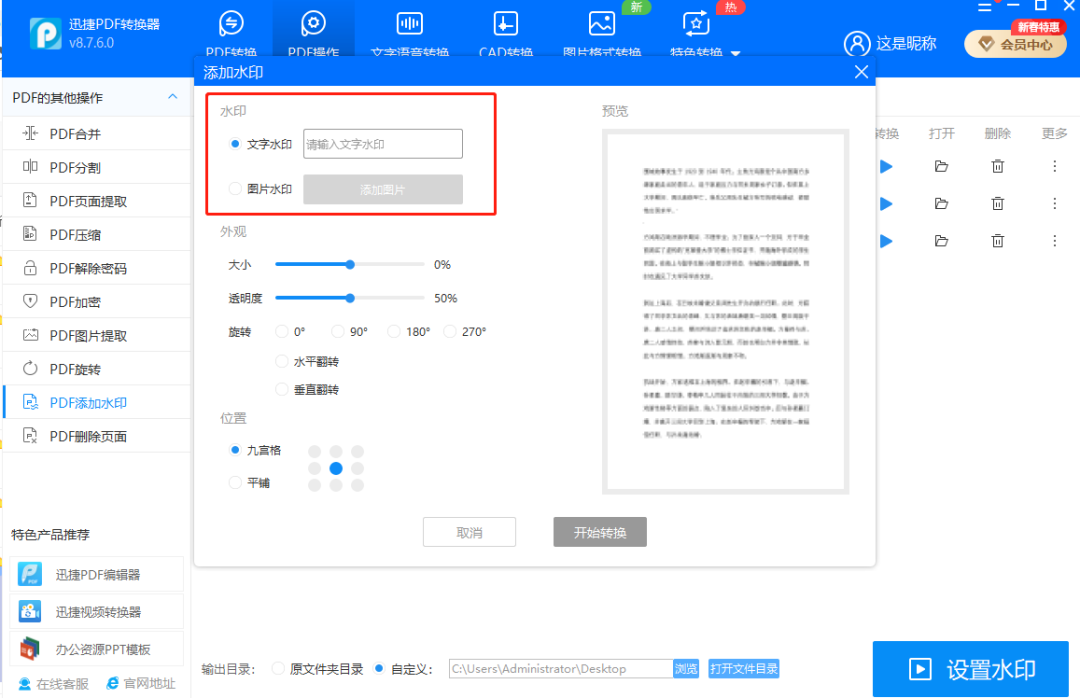This screenshot has width=1080, height=698.
Task: Click 打开文件目录 button
Action: point(744,668)
